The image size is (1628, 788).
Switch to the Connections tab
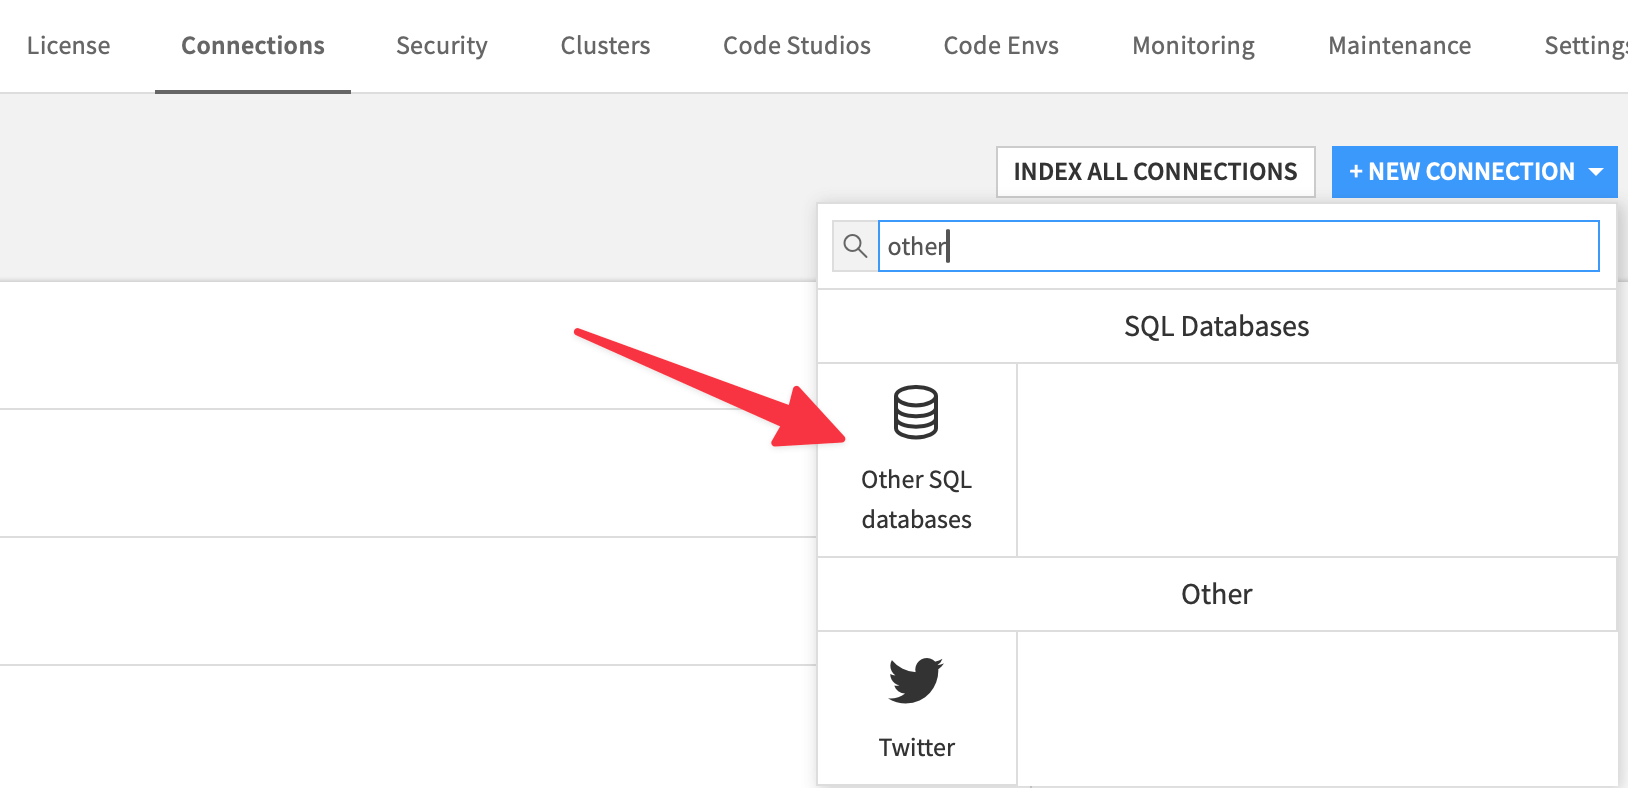pos(253,46)
